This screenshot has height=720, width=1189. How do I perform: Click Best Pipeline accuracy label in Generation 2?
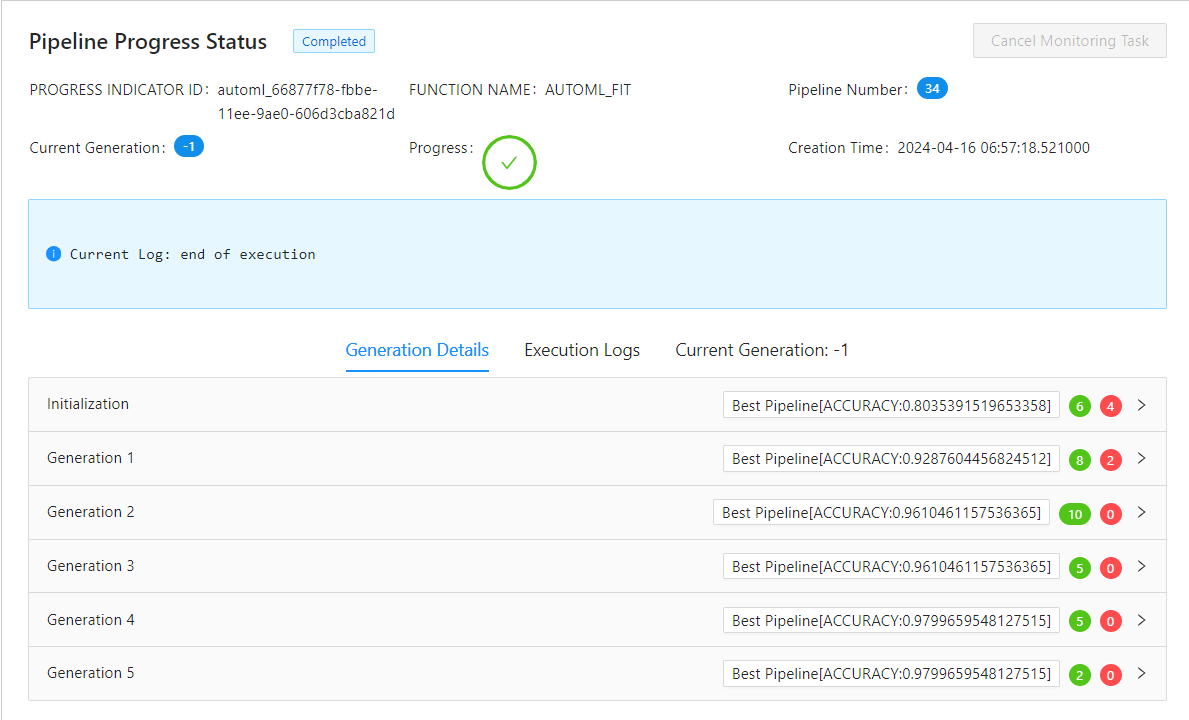coord(881,513)
